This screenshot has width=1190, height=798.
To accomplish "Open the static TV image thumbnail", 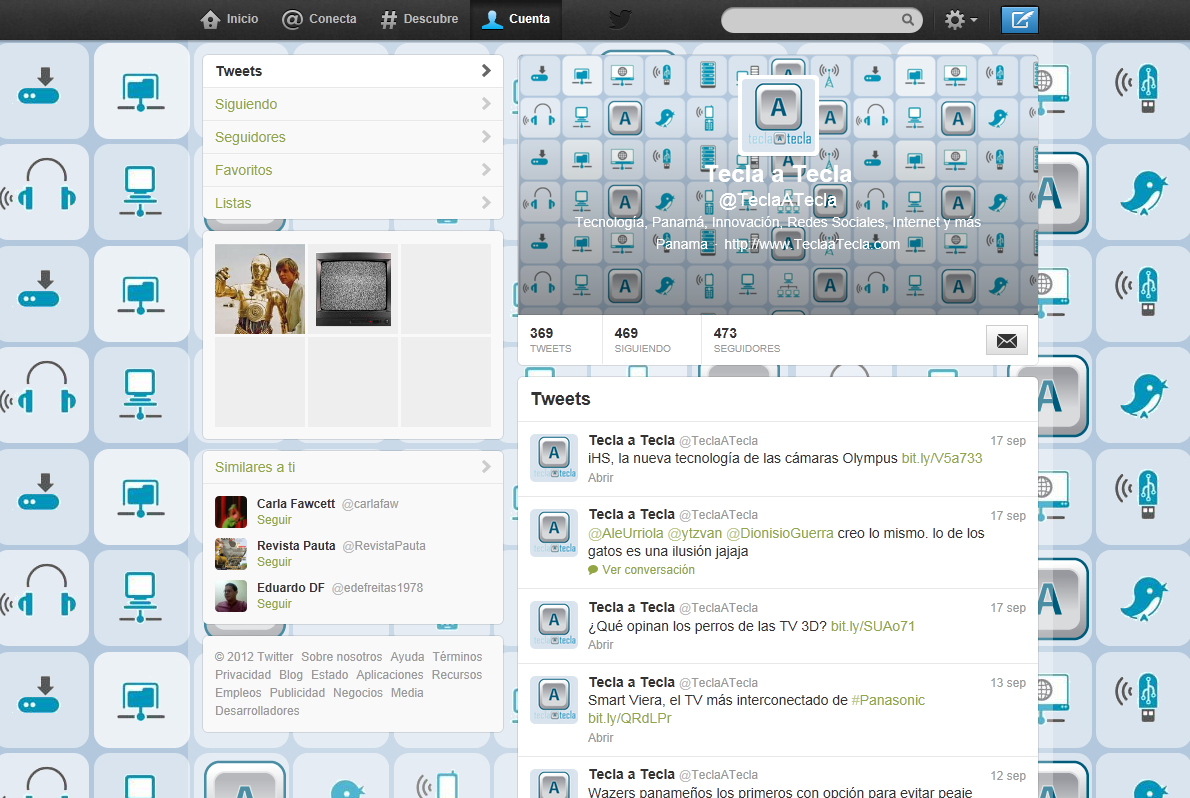I will pyautogui.click(x=353, y=289).
